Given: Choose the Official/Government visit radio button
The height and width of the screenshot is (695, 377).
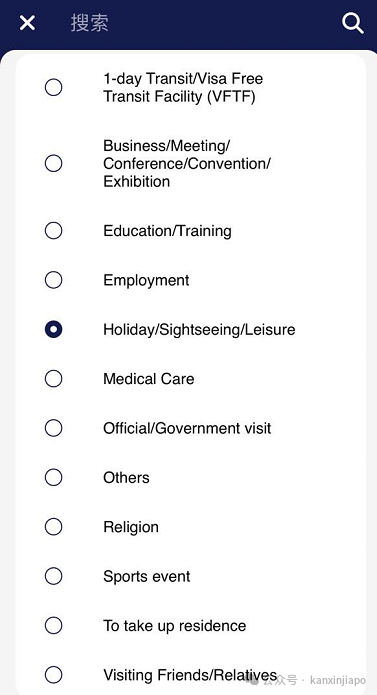Looking at the screenshot, I should click(54, 428).
